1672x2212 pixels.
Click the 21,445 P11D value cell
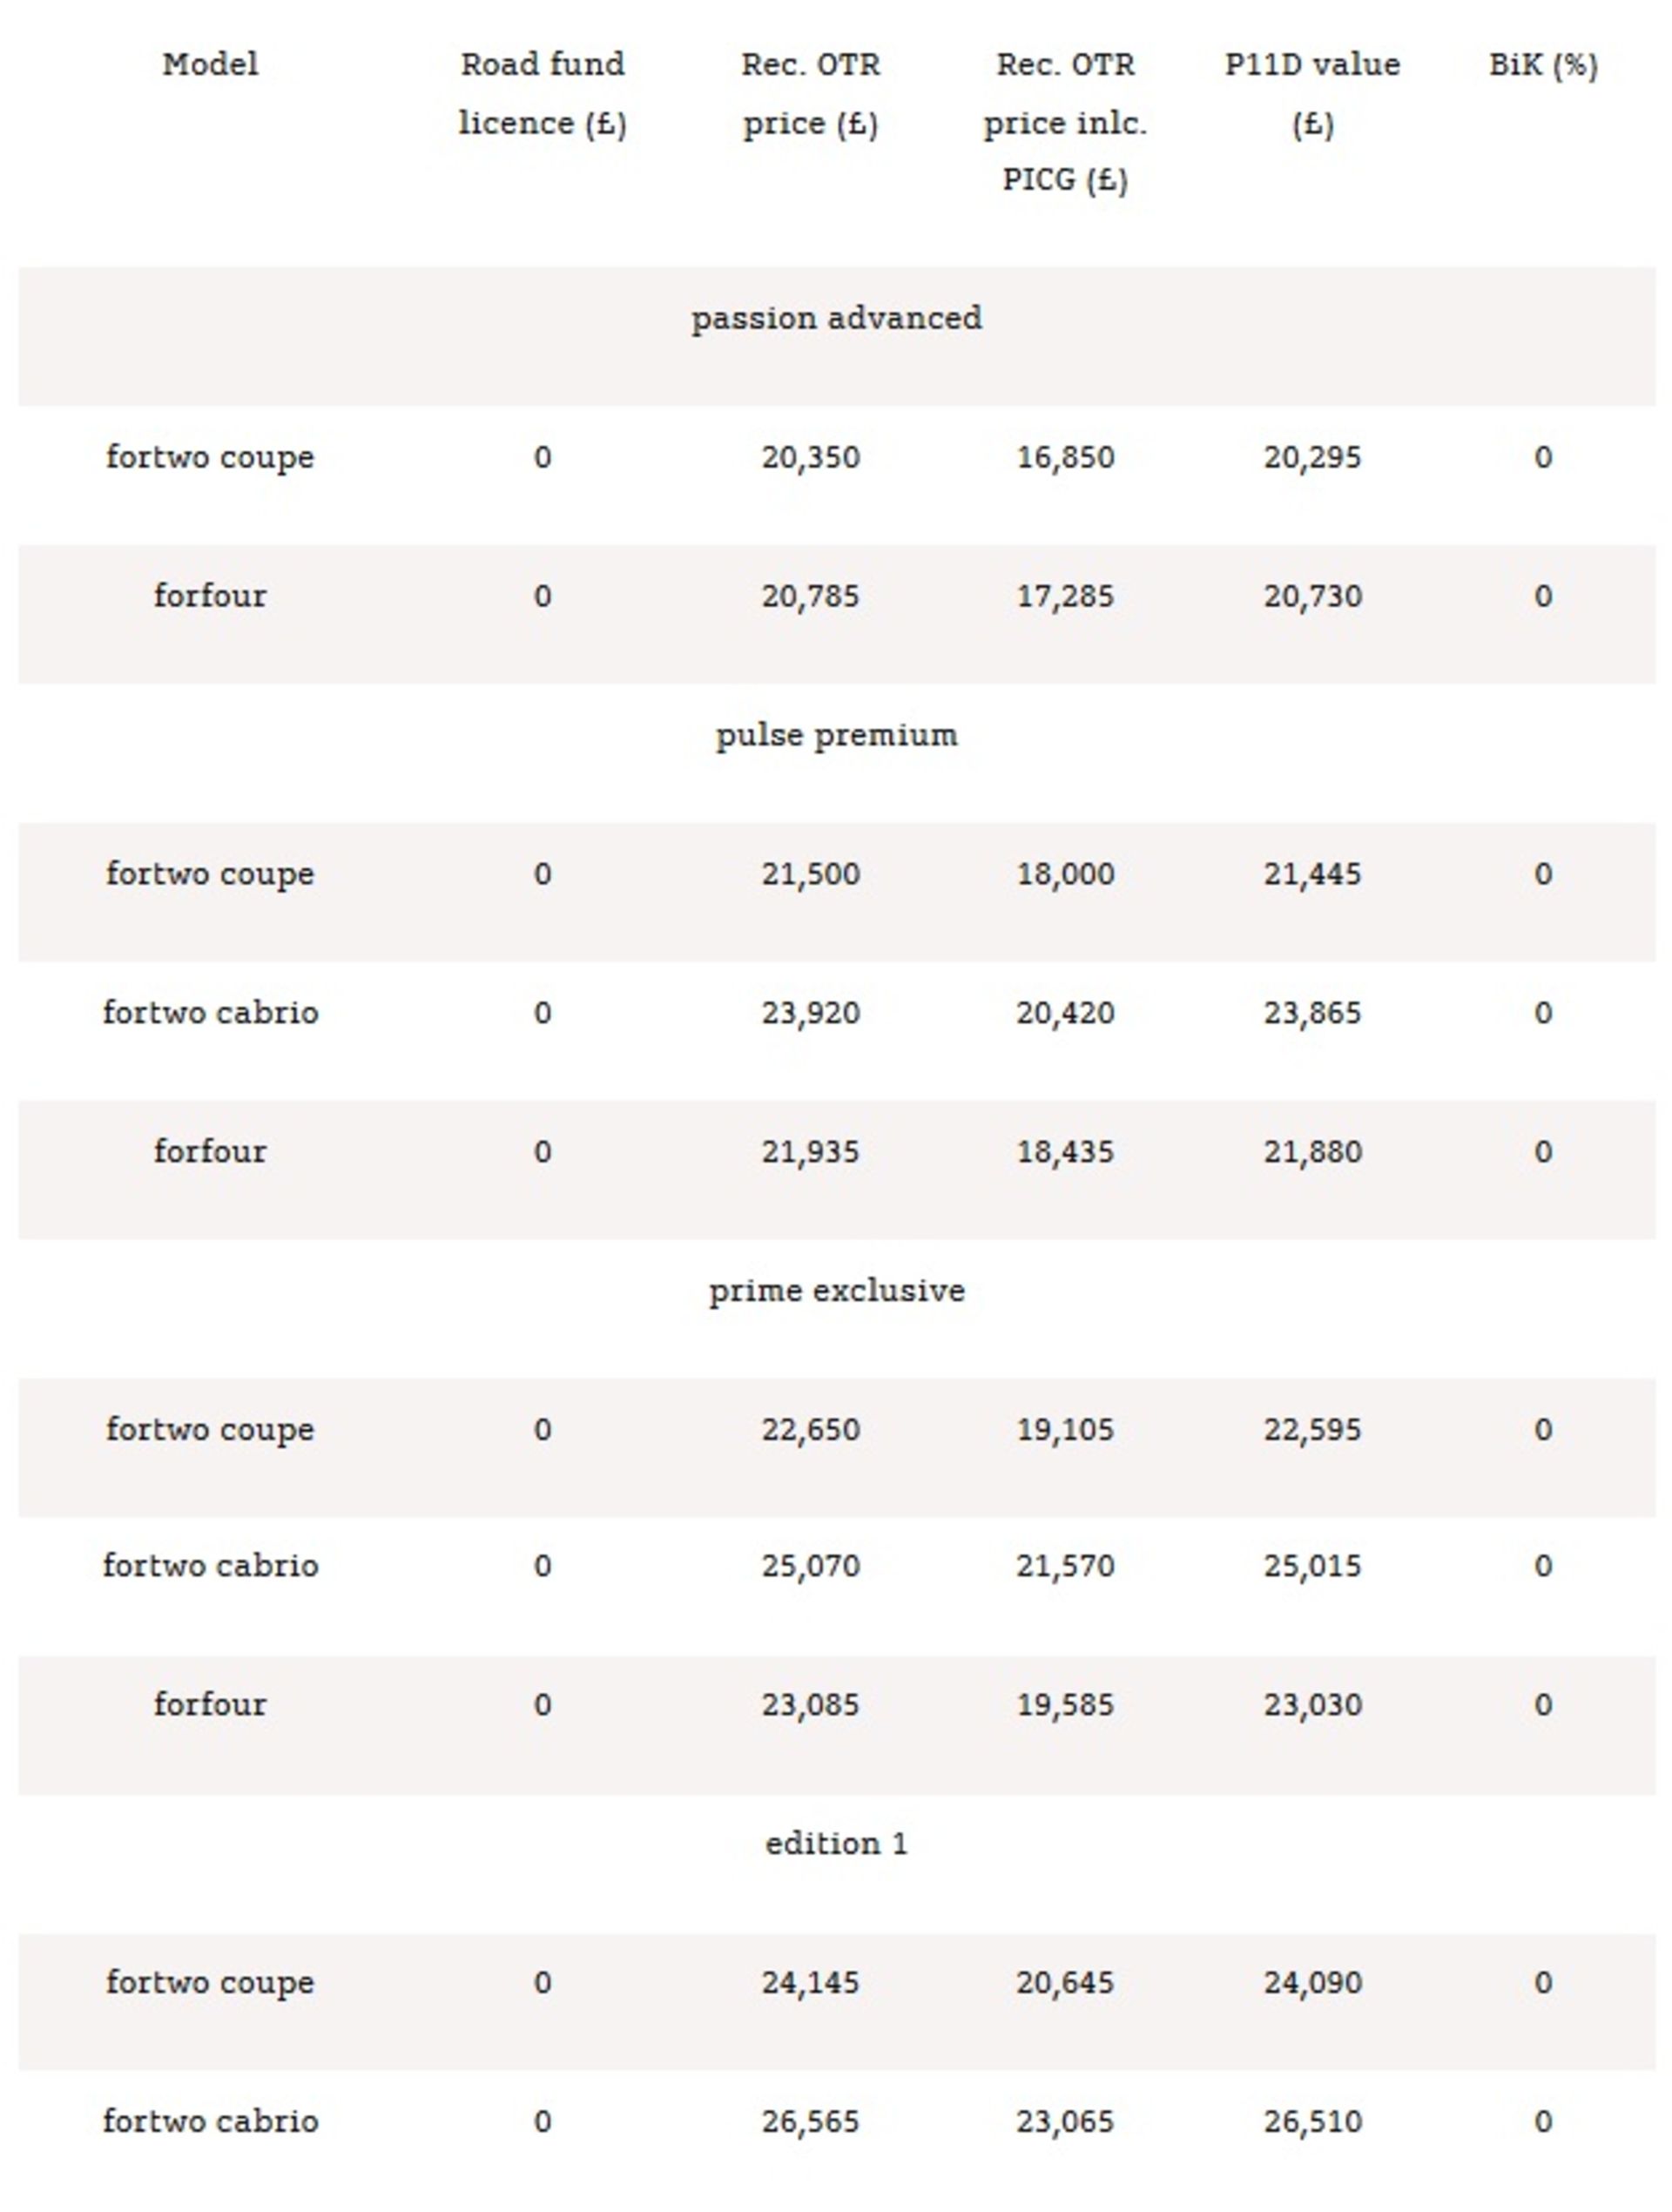click(1312, 874)
